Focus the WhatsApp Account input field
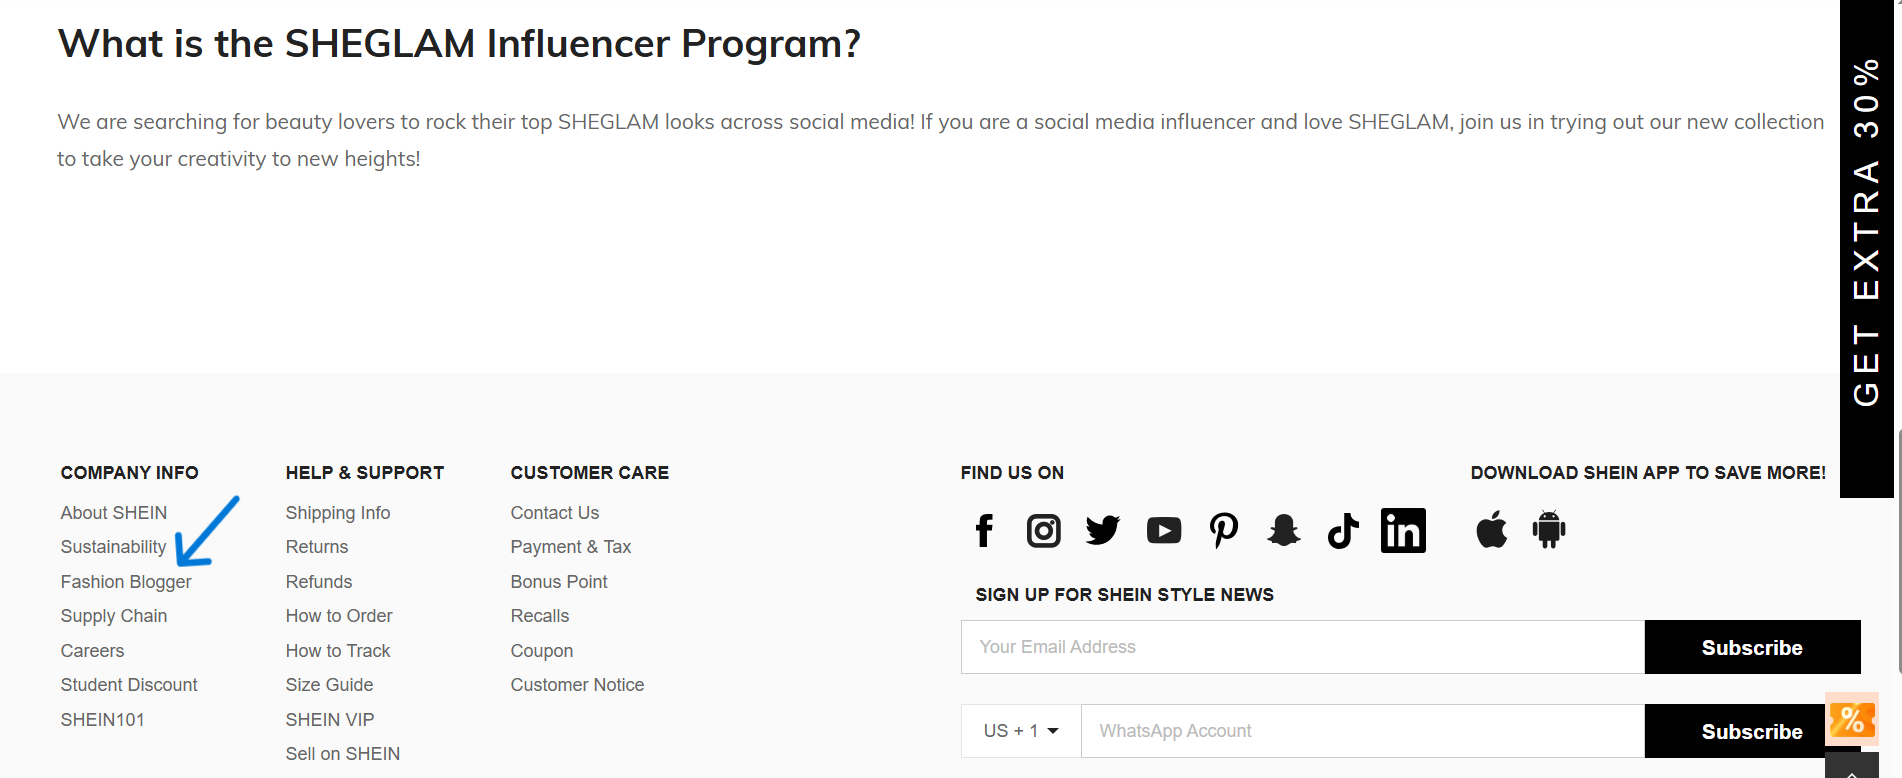Screen dimensions: 1902x778 tap(1363, 731)
